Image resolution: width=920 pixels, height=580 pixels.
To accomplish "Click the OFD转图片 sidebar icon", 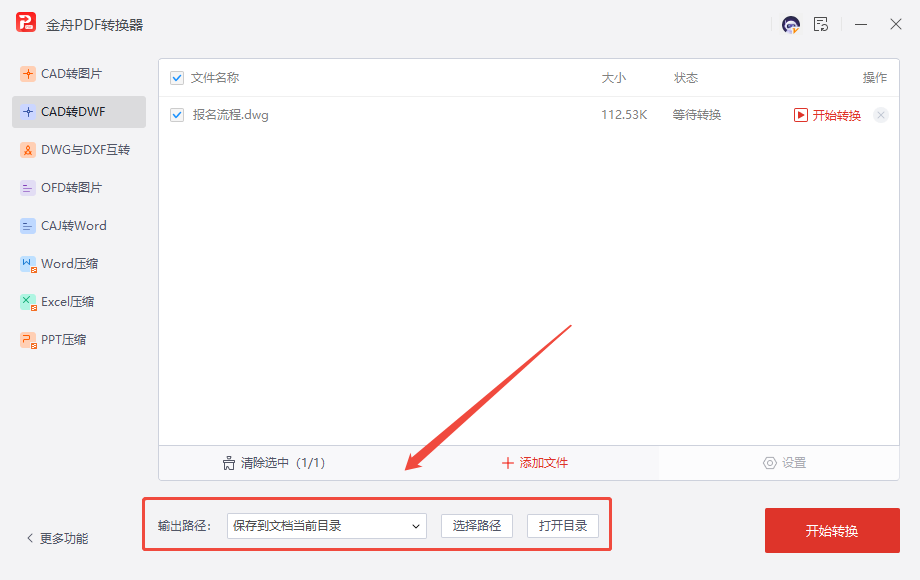I will [28, 188].
